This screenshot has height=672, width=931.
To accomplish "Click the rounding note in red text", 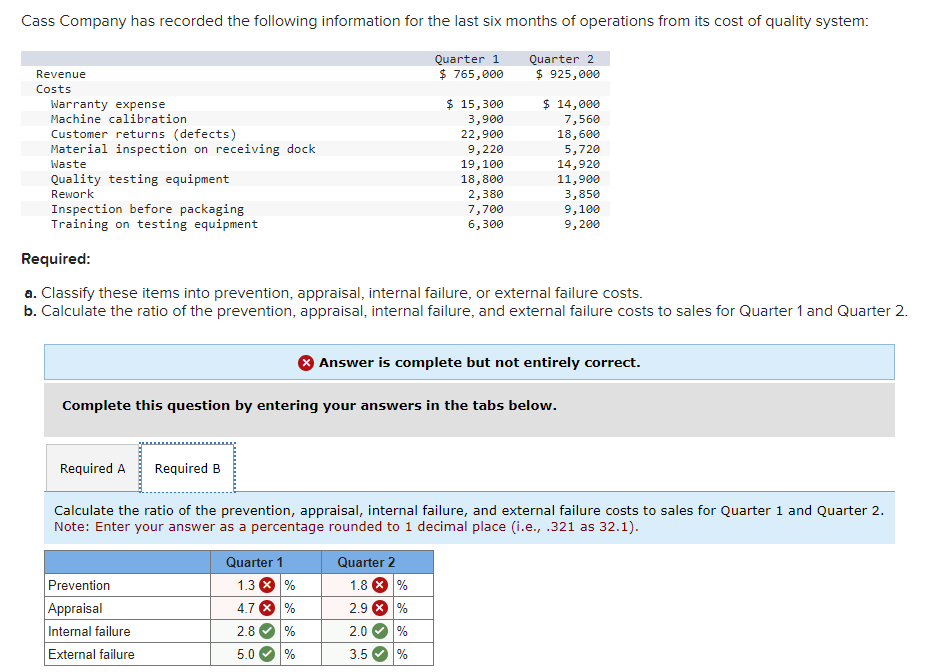I will pyautogui.click(x=346, y=527).
